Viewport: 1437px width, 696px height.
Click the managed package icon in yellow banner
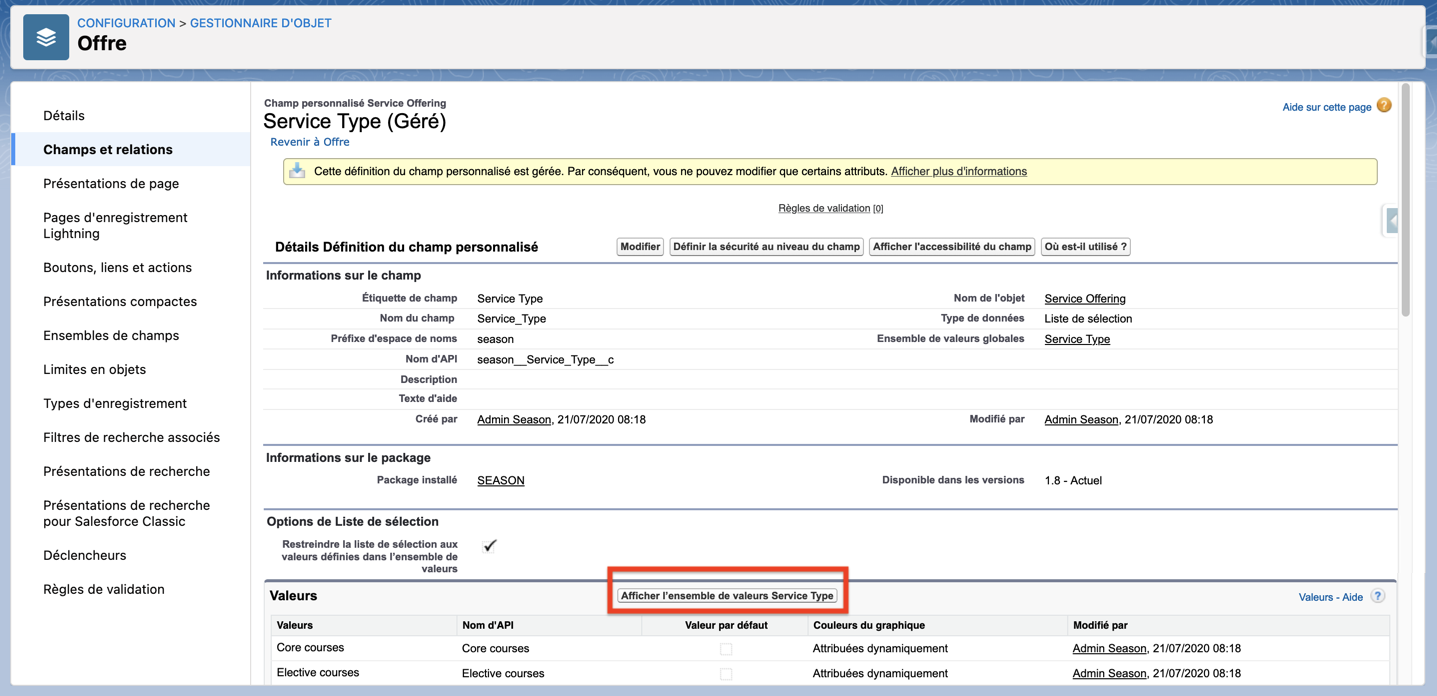coord(297,171)
